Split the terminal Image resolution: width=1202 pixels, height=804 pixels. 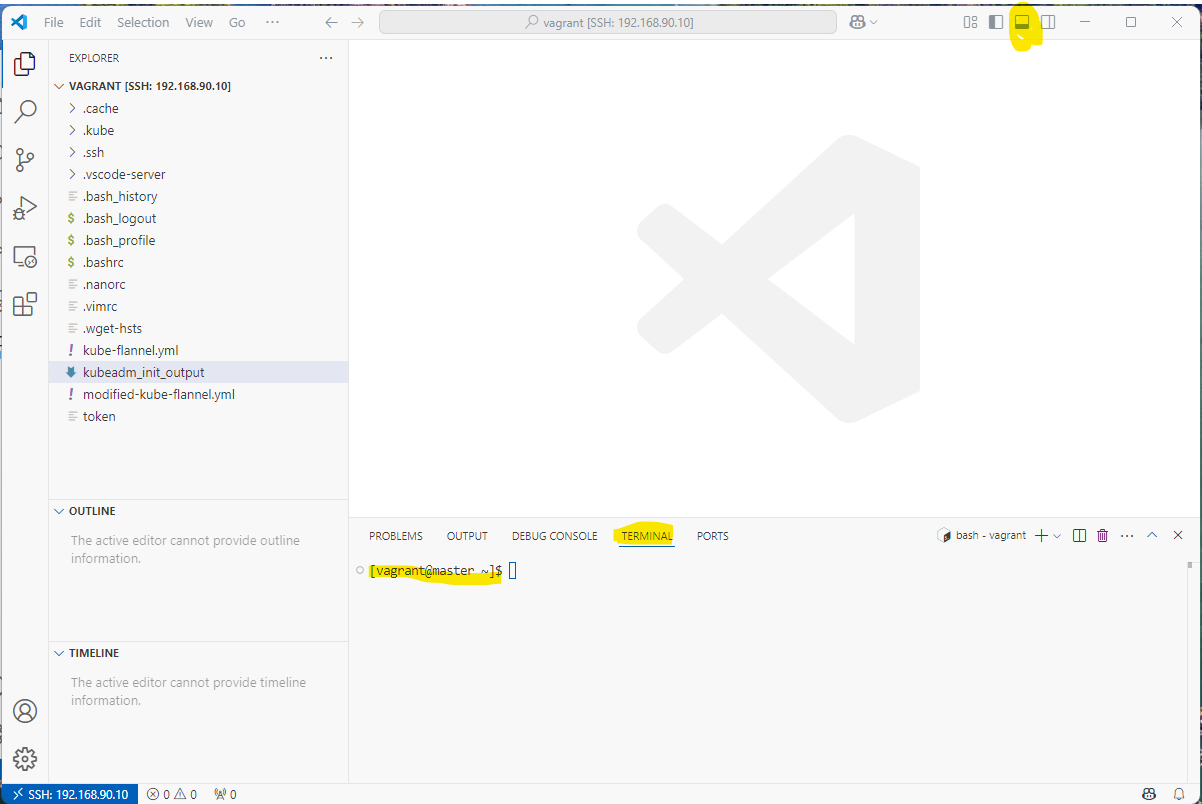click(x=1079, y=536)
